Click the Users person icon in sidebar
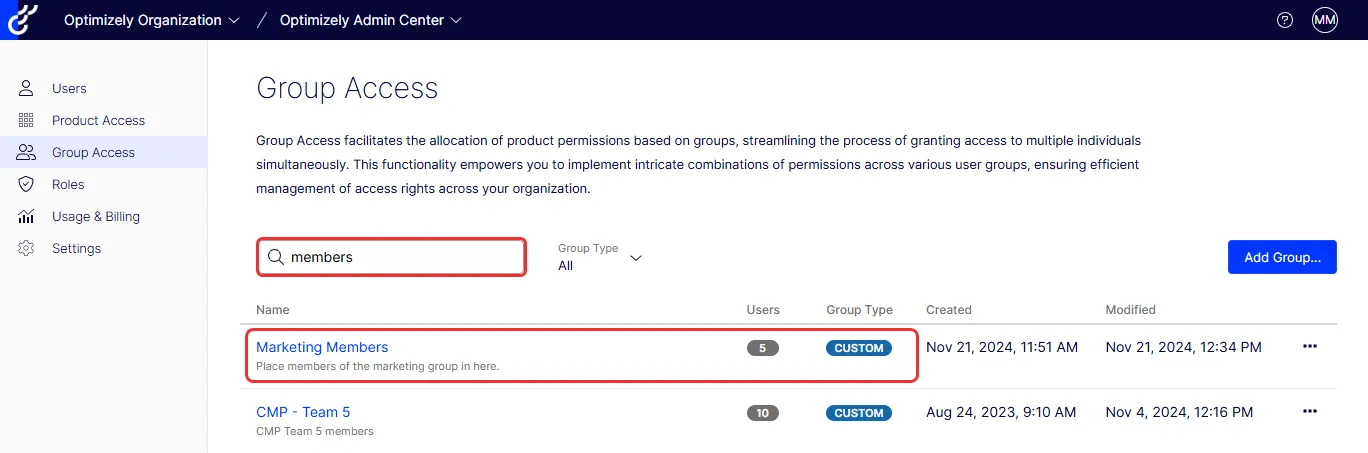The width and height of the screenshot is (1368, 453). (27, 88)
